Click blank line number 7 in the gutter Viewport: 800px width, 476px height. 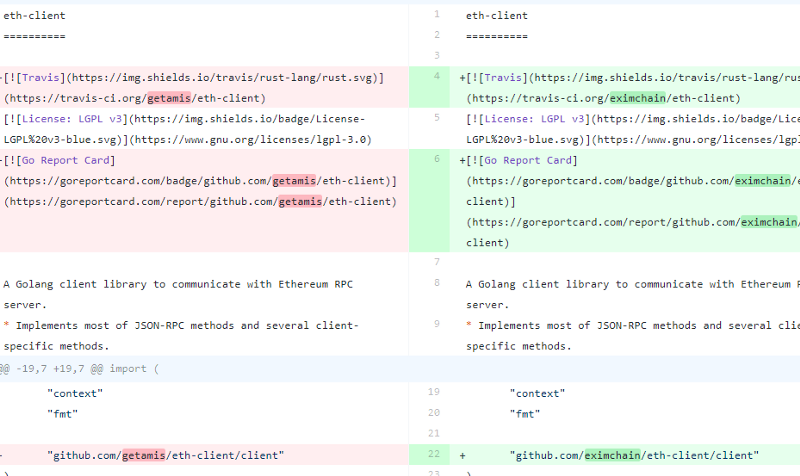437,262
